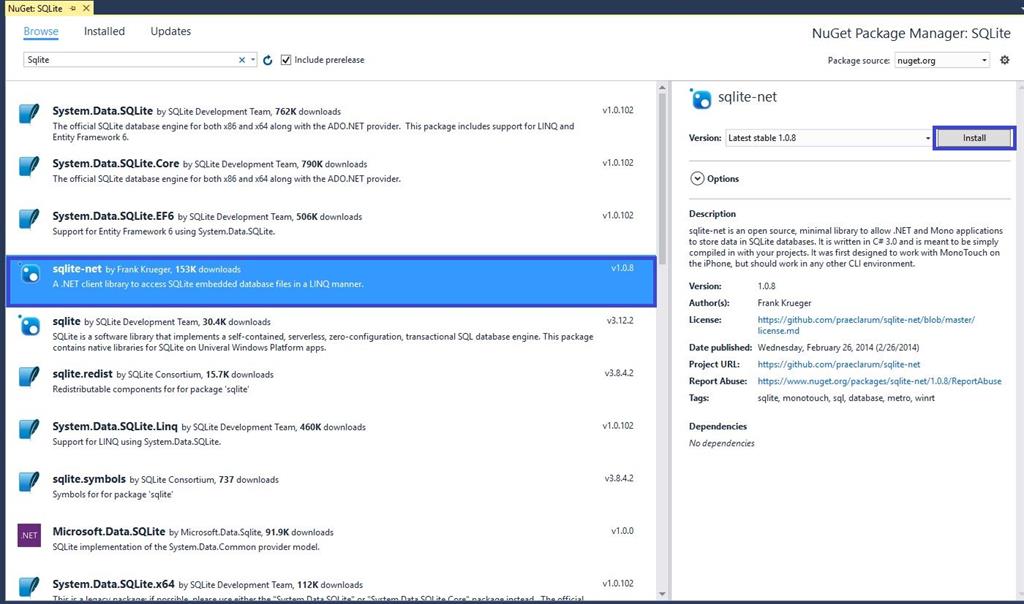Click the Dependencies heading
Viewport: 1024px width, 604px height.
[x=718, y=426]
